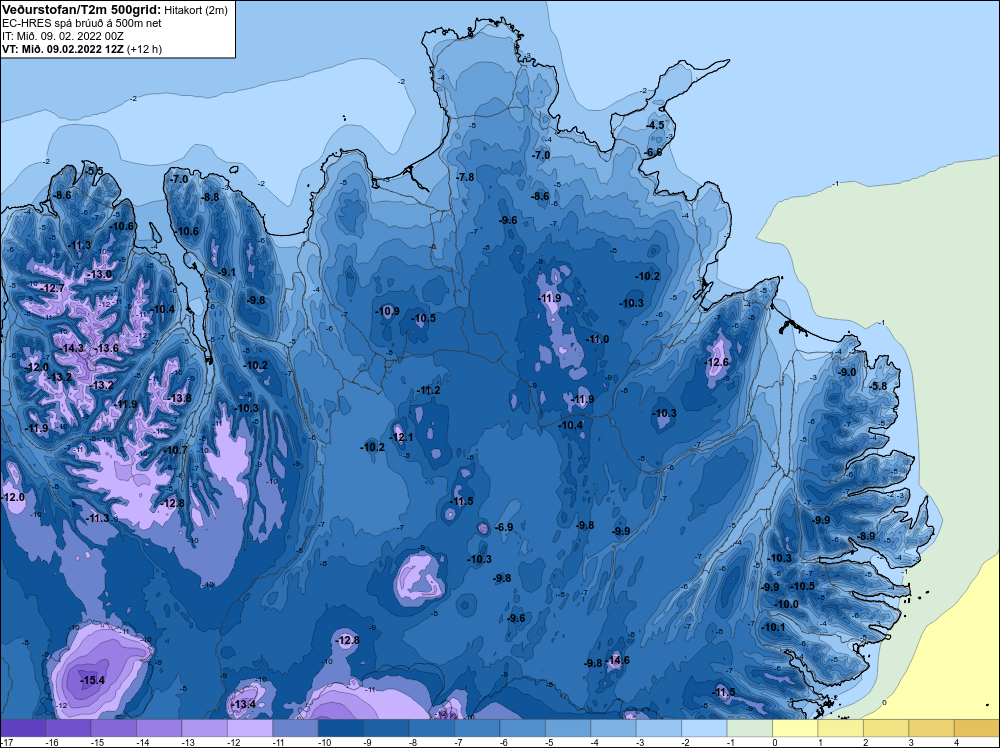Image resolution: width=1000 pixels, height=748 pixels.
Task: Pick the legend color between -6 and -5
Action: pos(522,728)
